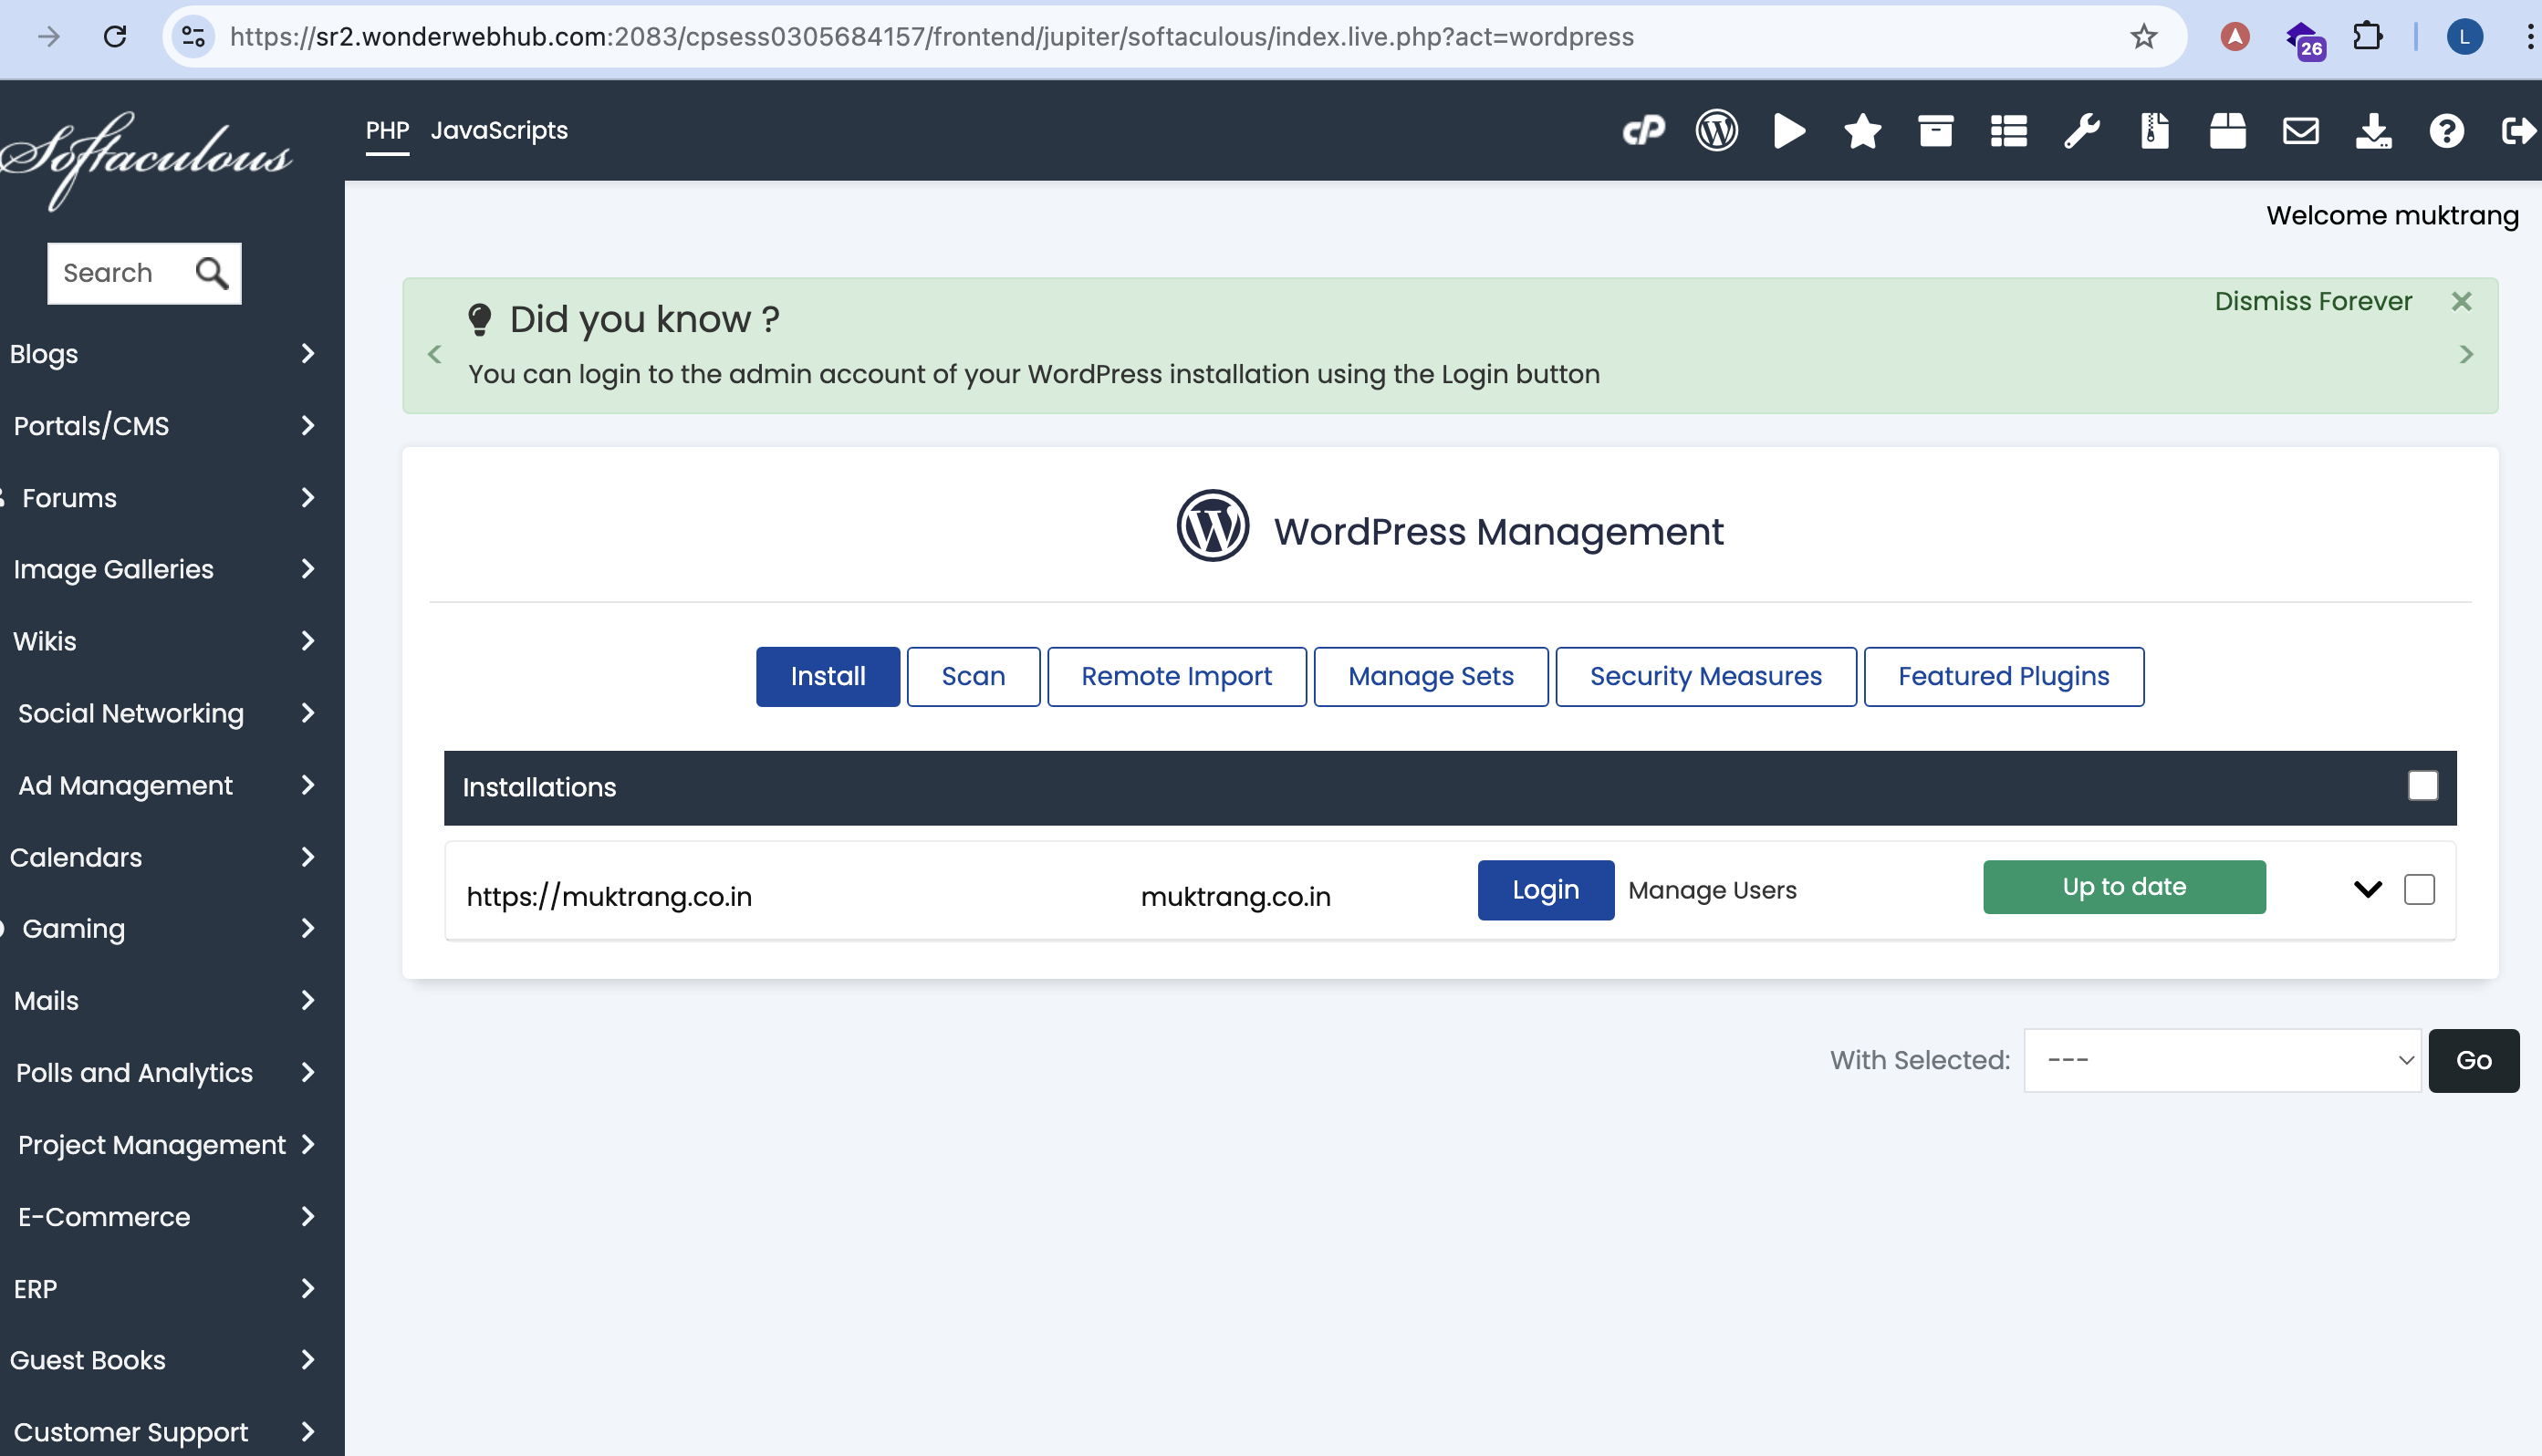The height and width of the screenshot is (1456, 2542).
Task: Expand the muktrang.co.in installation details chevron
Action: point(2367,889)
